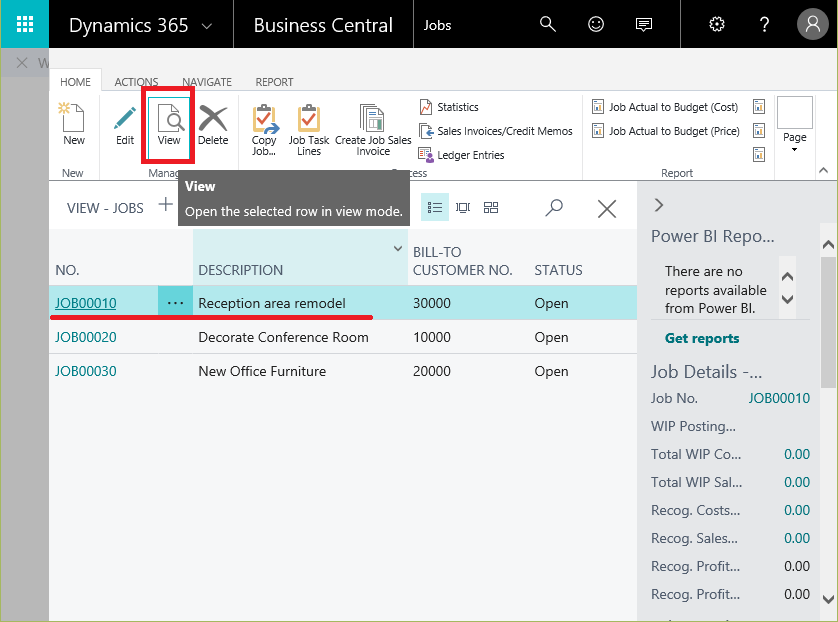This screenshot has height=622, width=838.
Task: Open the help question mark
Action: click(764, 24)
